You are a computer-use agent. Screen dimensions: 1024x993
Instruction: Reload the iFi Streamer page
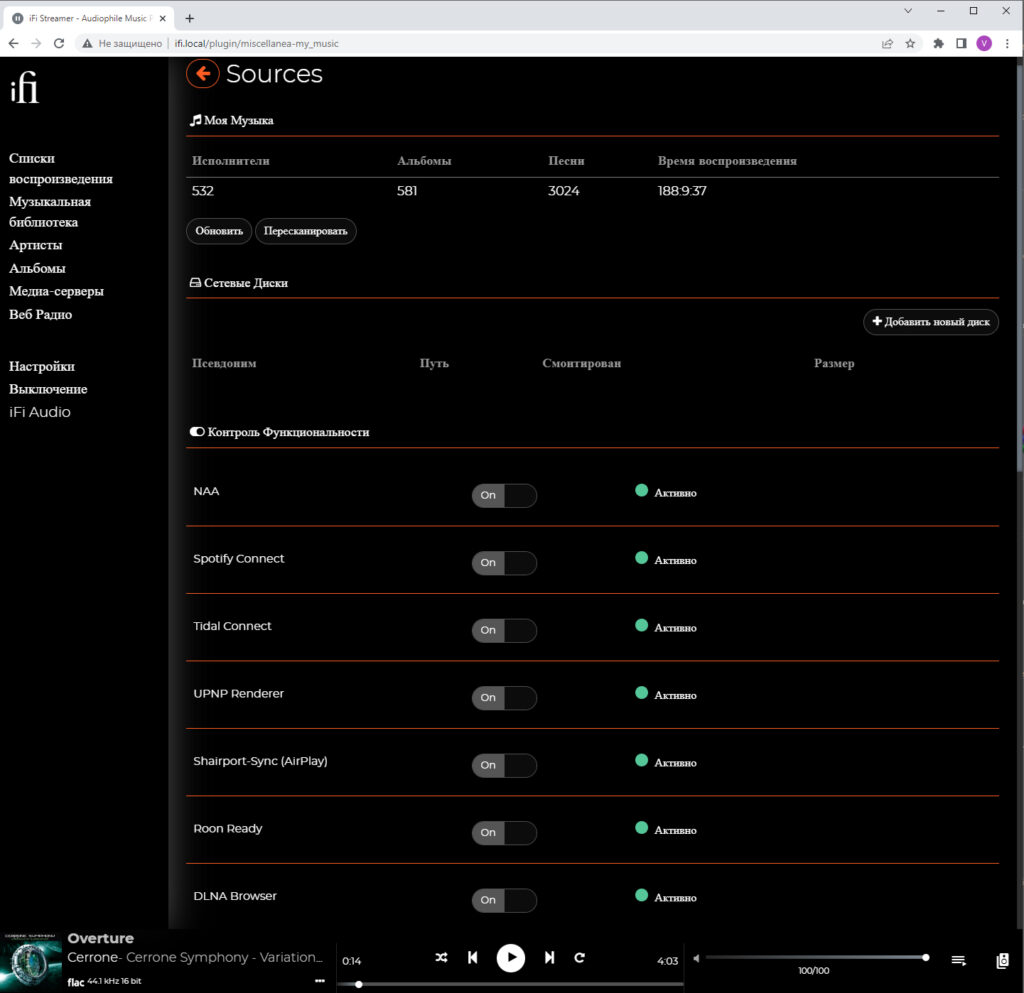[x=59, y=44]
